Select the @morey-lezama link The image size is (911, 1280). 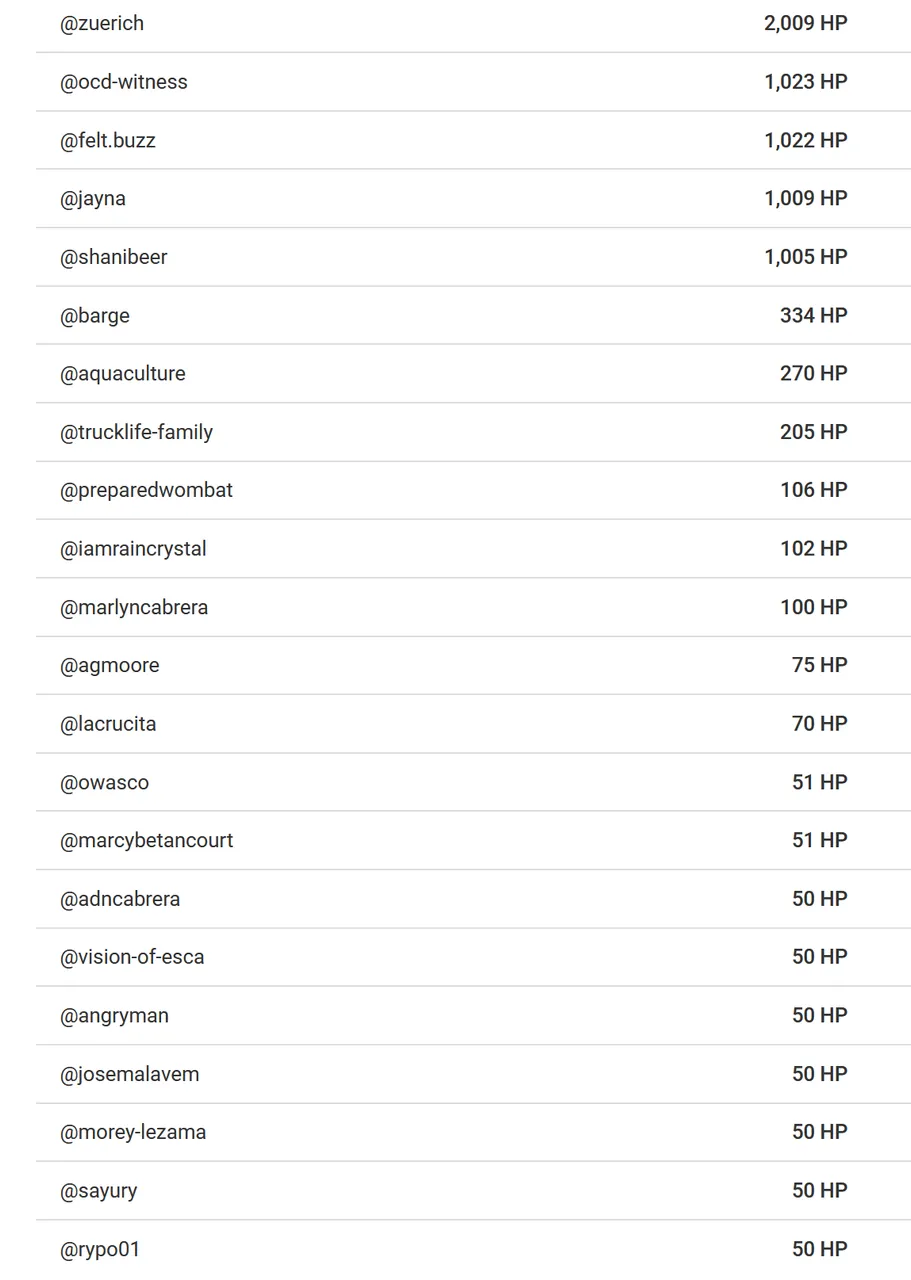tap(133, 1132)
